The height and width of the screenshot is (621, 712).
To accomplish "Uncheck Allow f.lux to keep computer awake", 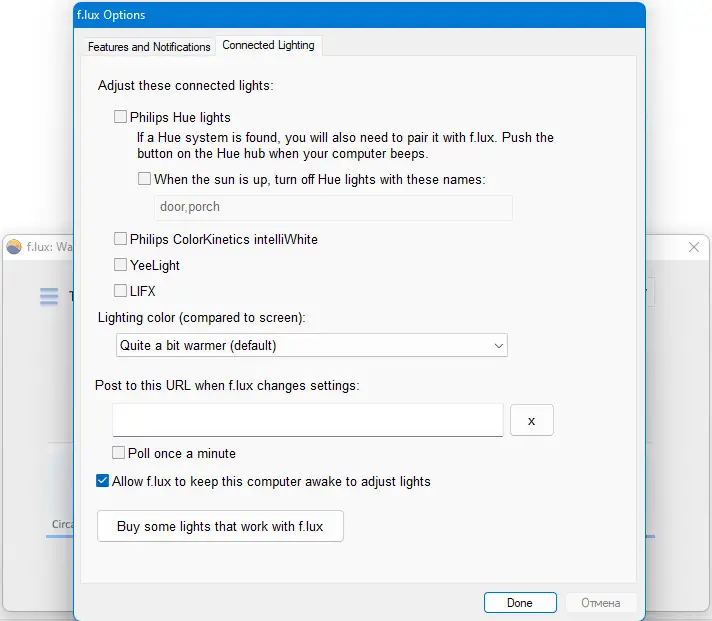I will (103, 481).
